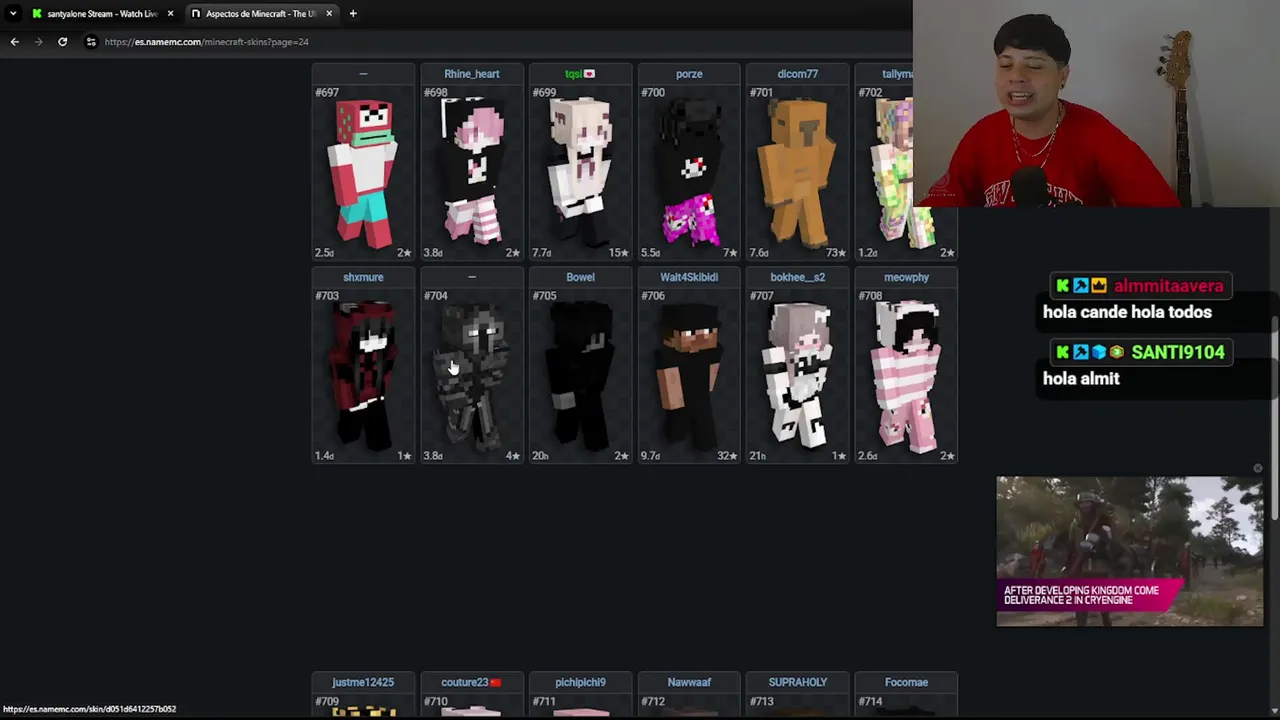Click almmitaavera username in chat
The height and width of the screenshot is (720, 1280).
click(1168, 286)
